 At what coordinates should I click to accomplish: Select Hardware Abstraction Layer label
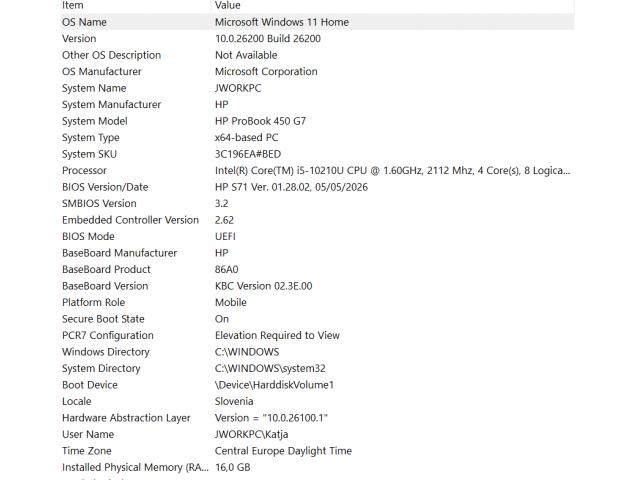(x=126, y=418)
